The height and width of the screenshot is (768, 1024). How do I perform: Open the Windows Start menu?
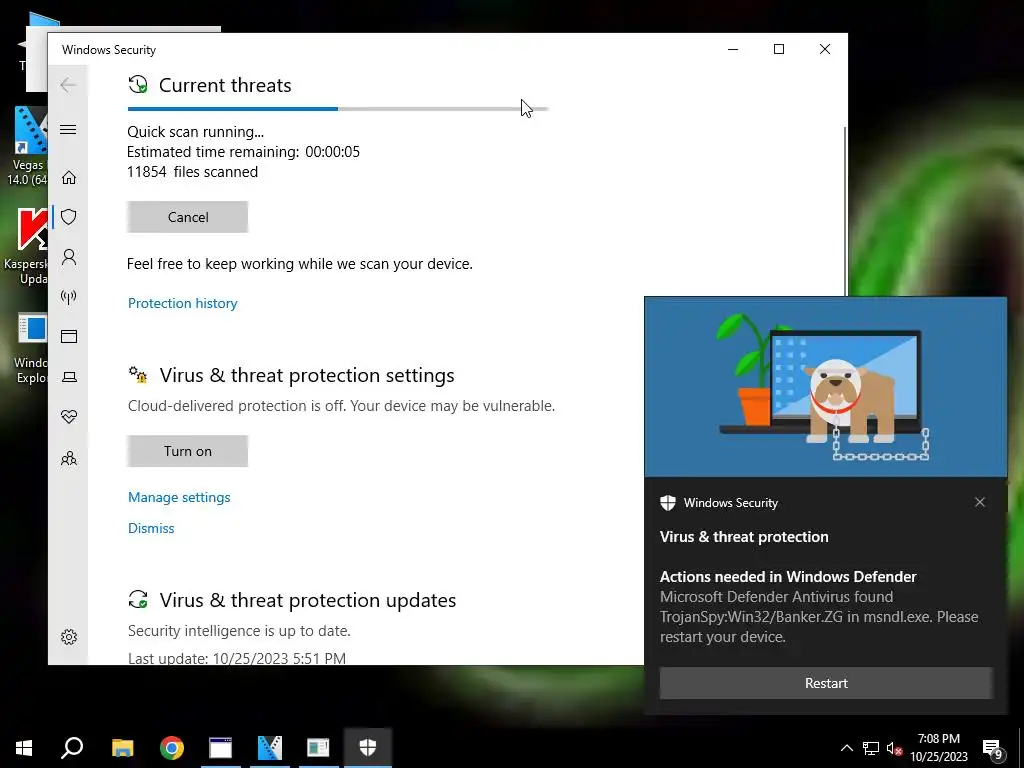click(24, 748)
